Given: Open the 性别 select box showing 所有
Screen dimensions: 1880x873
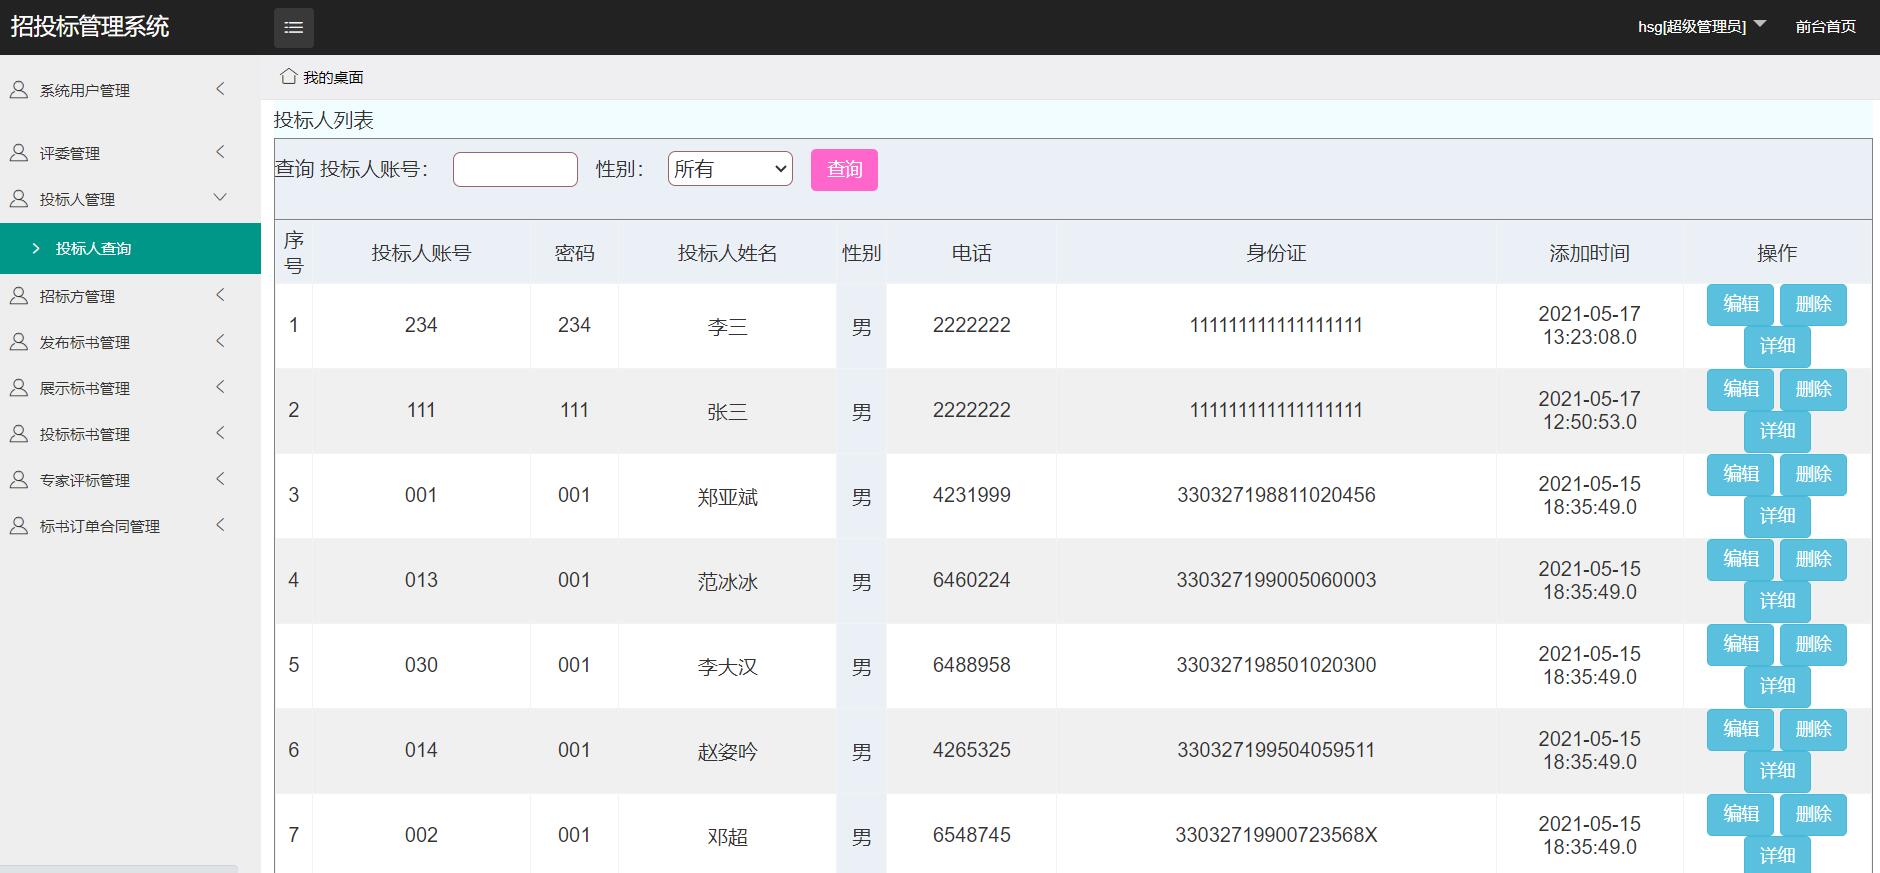Looking at the screenshot, I should (730, 169).
